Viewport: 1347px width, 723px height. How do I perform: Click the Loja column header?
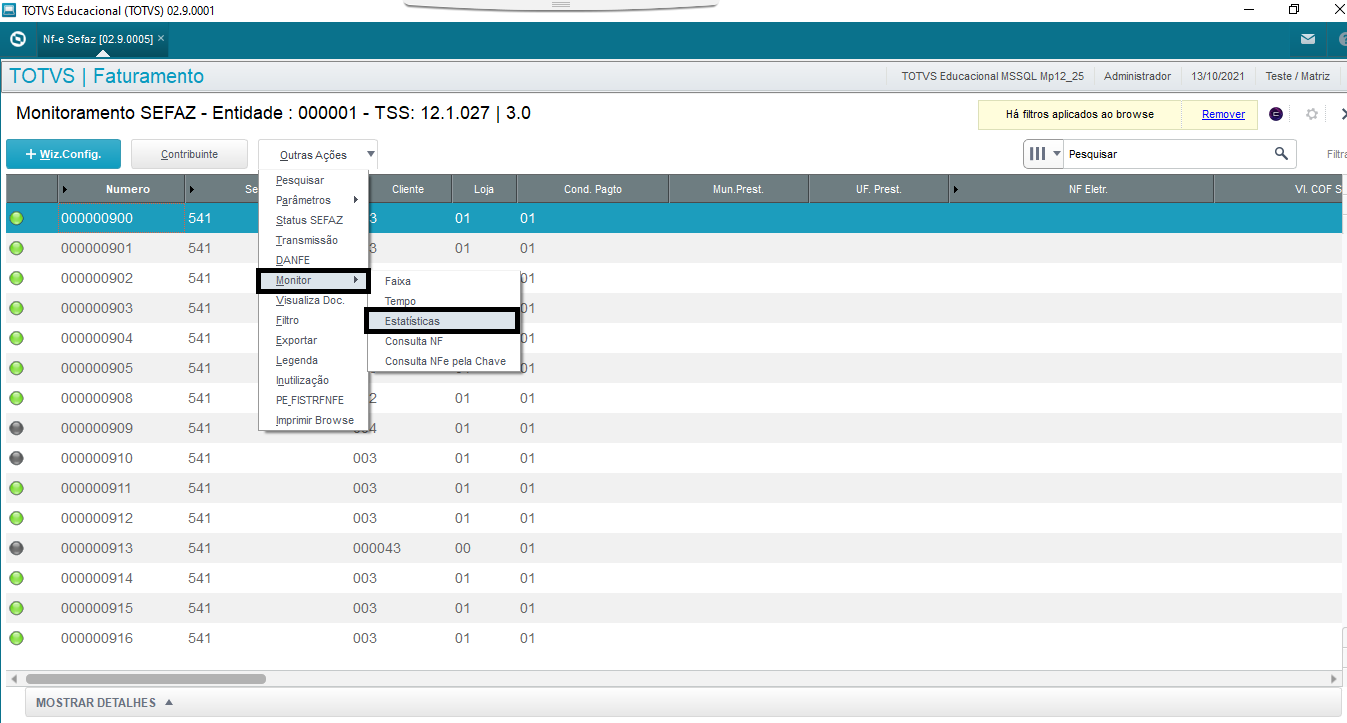click(x=484, y=189)
